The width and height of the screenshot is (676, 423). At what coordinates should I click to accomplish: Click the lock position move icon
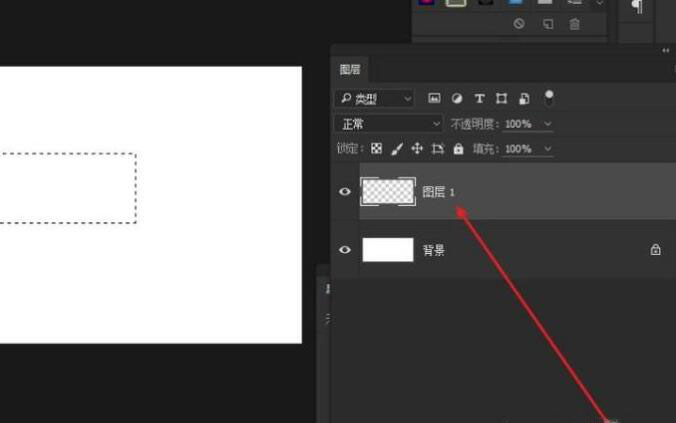[x=417, y=149]
